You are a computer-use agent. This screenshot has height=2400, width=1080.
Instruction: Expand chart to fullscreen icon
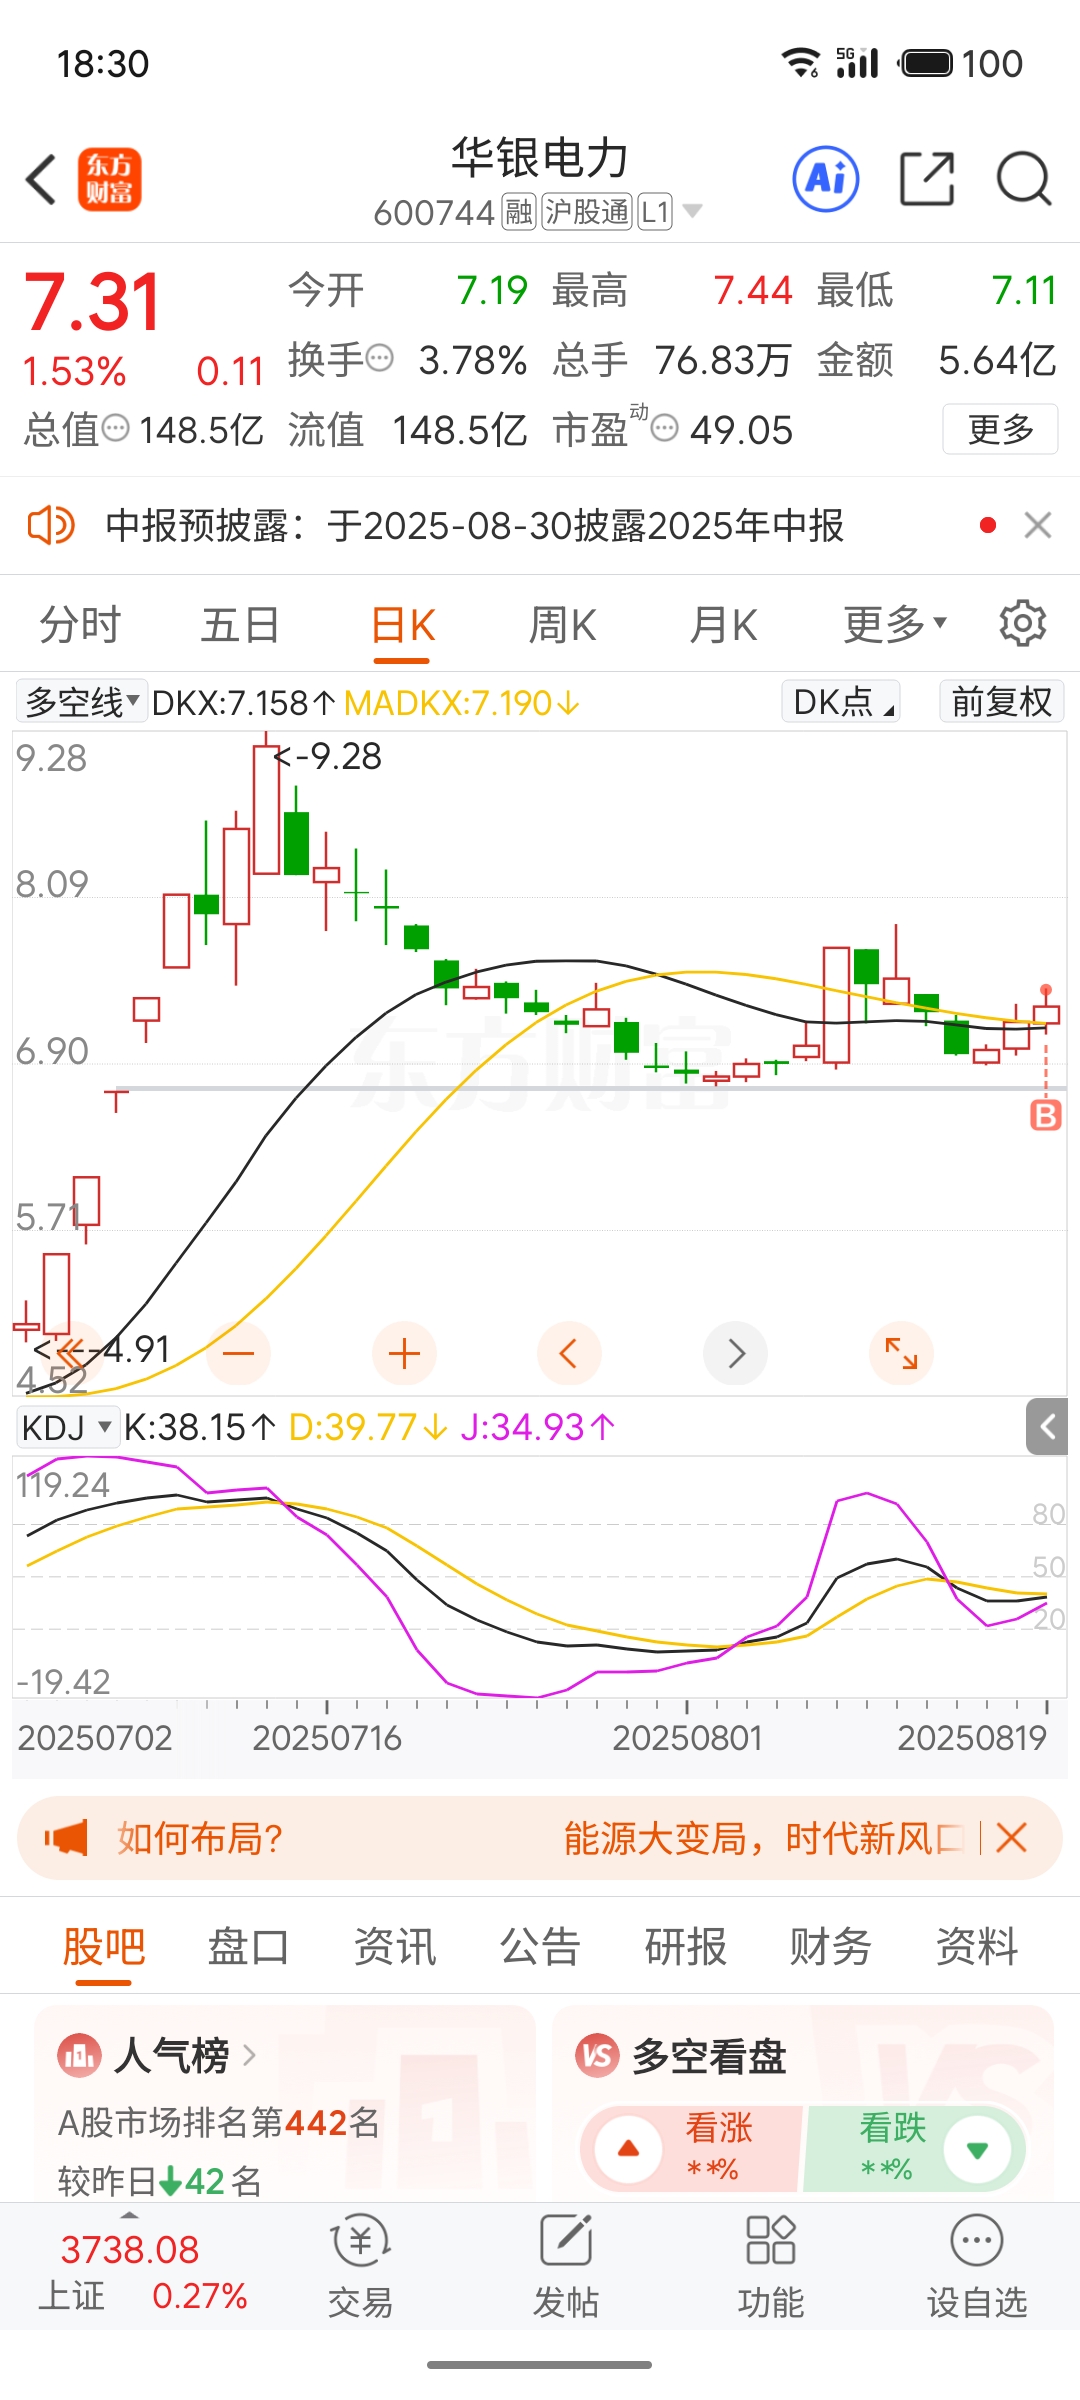pyautogui.click(x=901, y=1354)
